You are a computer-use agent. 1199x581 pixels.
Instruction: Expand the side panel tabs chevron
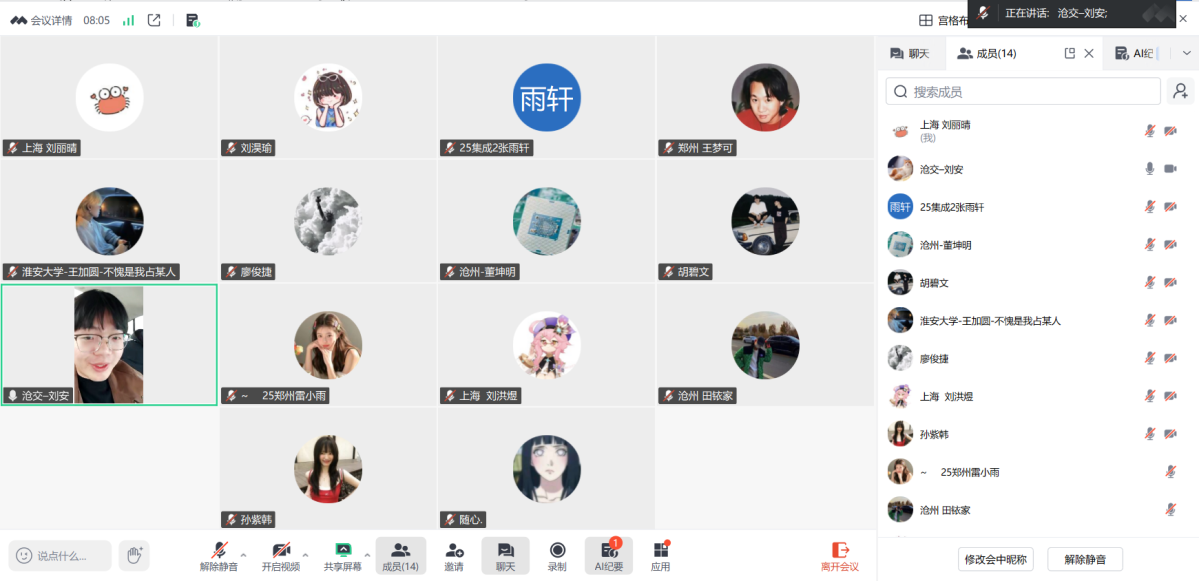[1187, 53]
